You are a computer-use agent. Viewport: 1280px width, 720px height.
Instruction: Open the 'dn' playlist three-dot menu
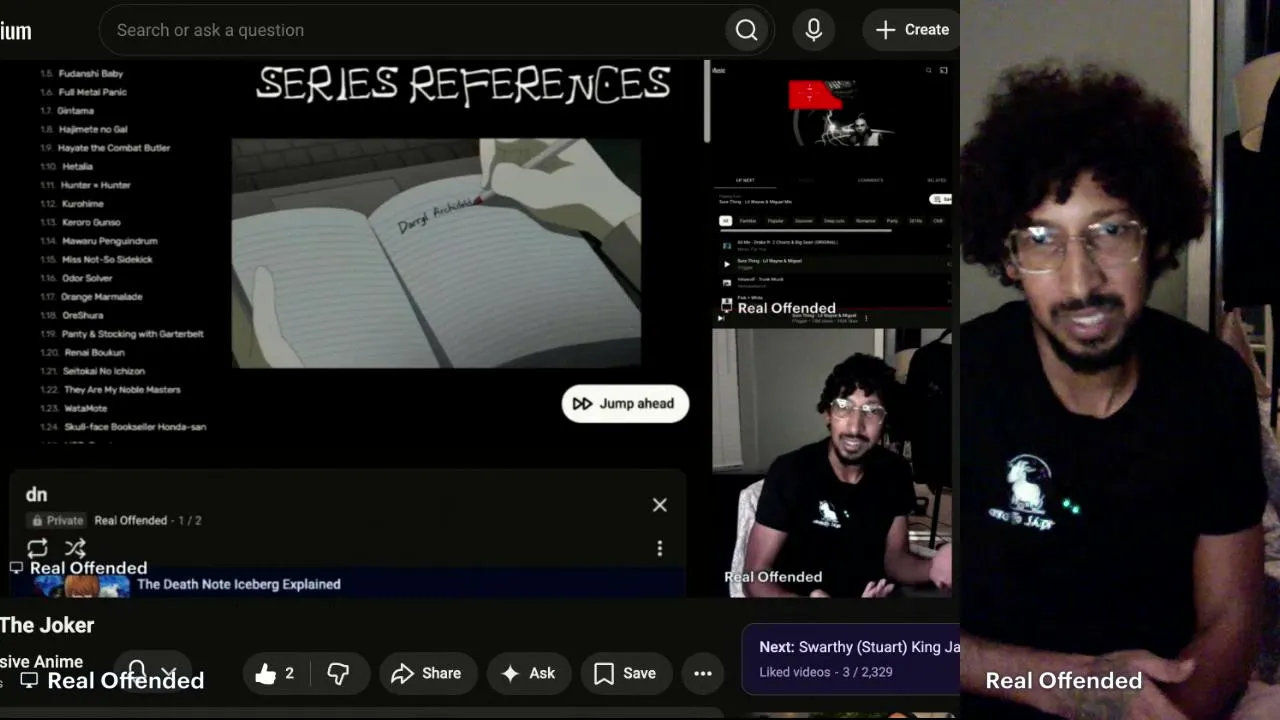click(x=660, y=548)
